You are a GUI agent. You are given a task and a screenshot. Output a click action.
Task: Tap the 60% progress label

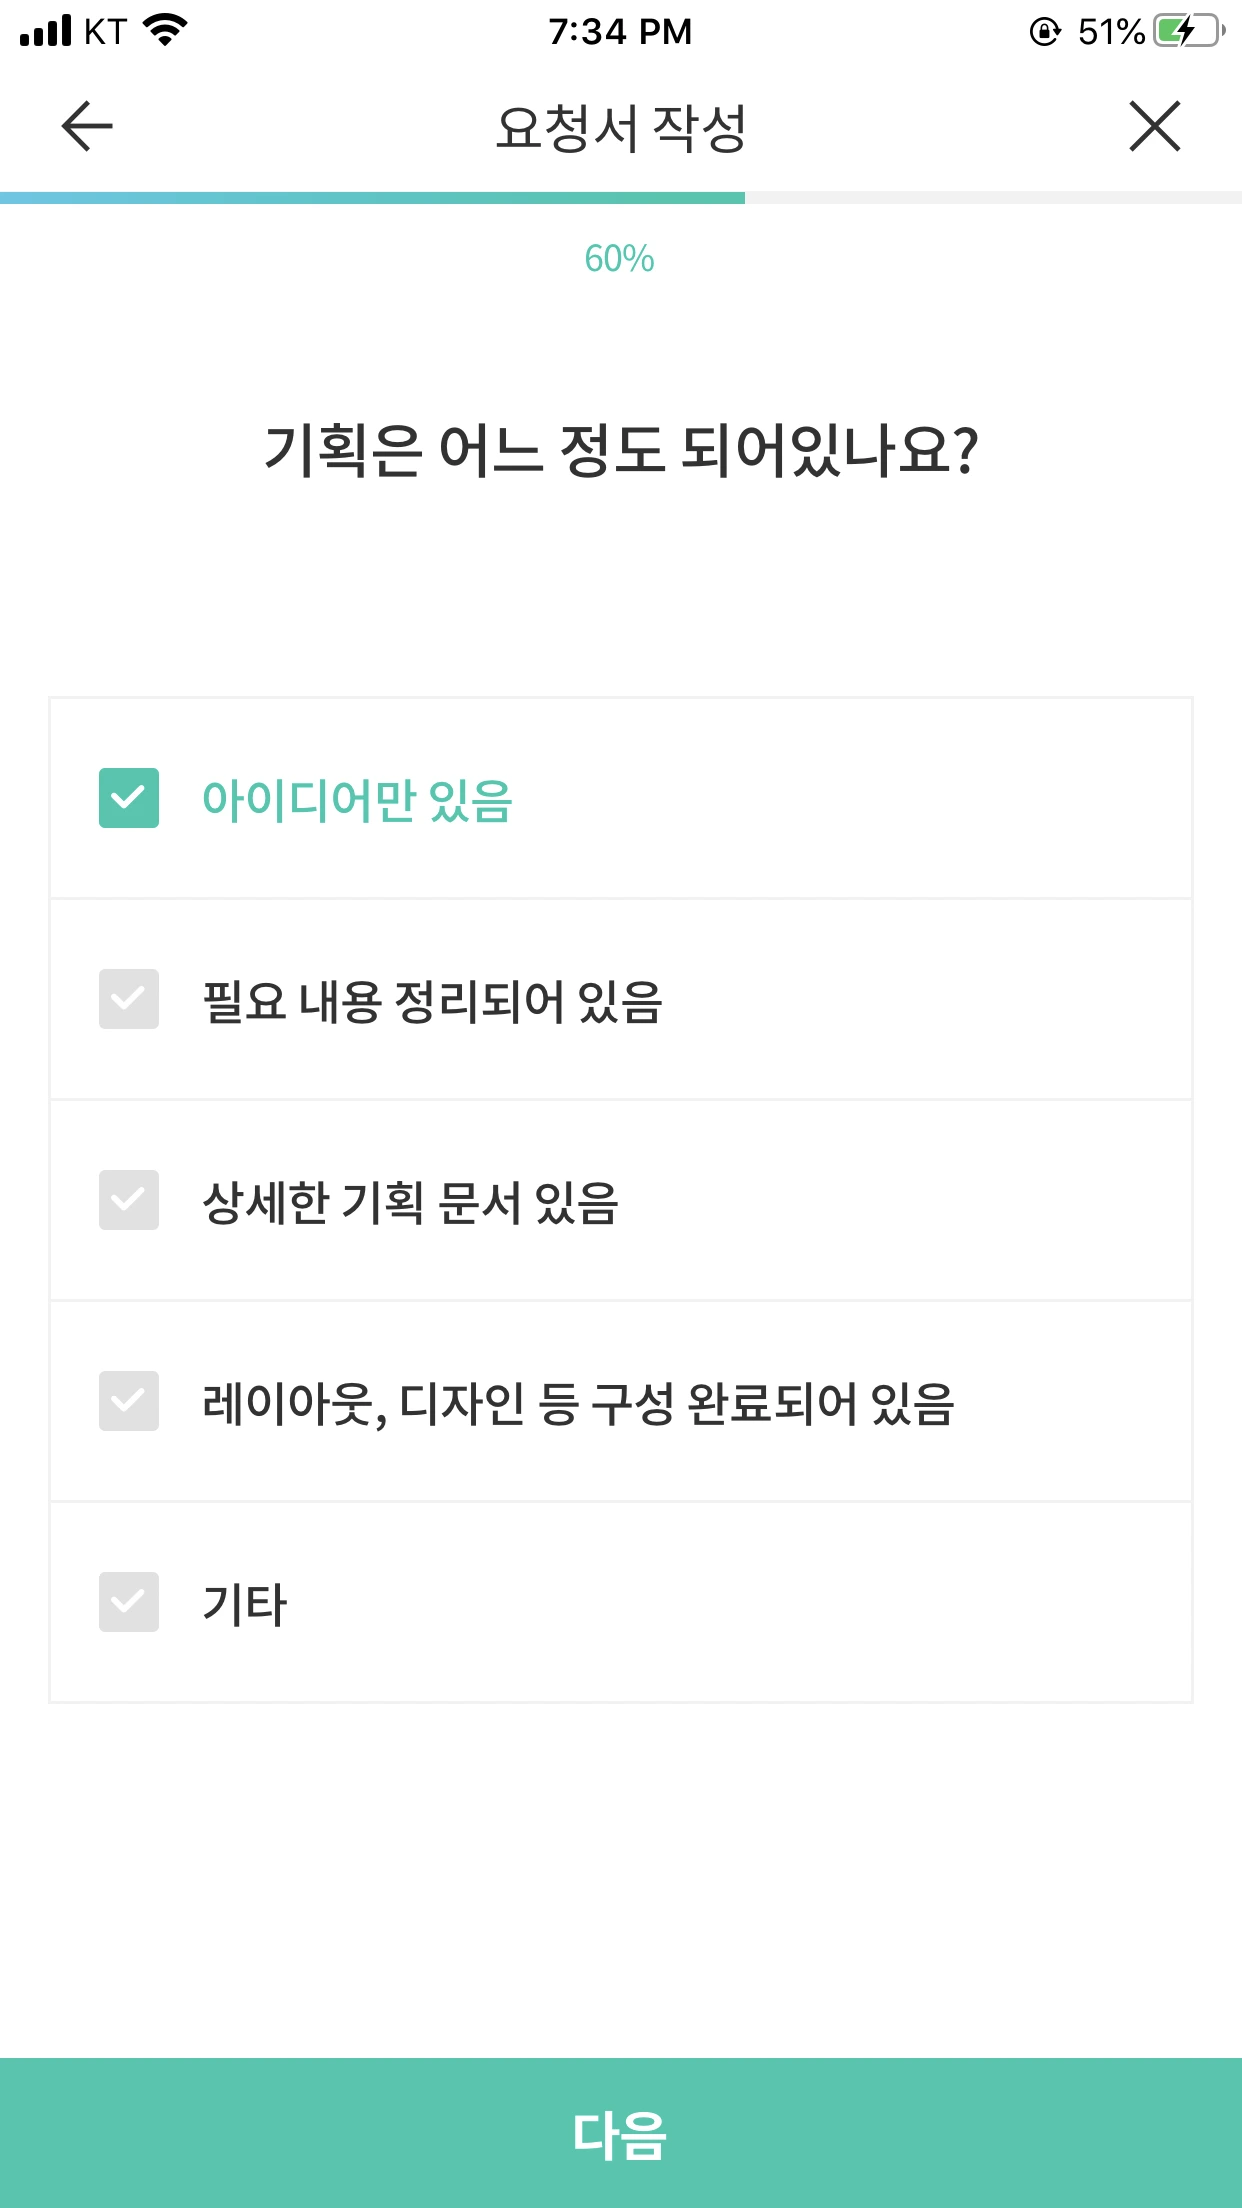[x=620, y=259]
